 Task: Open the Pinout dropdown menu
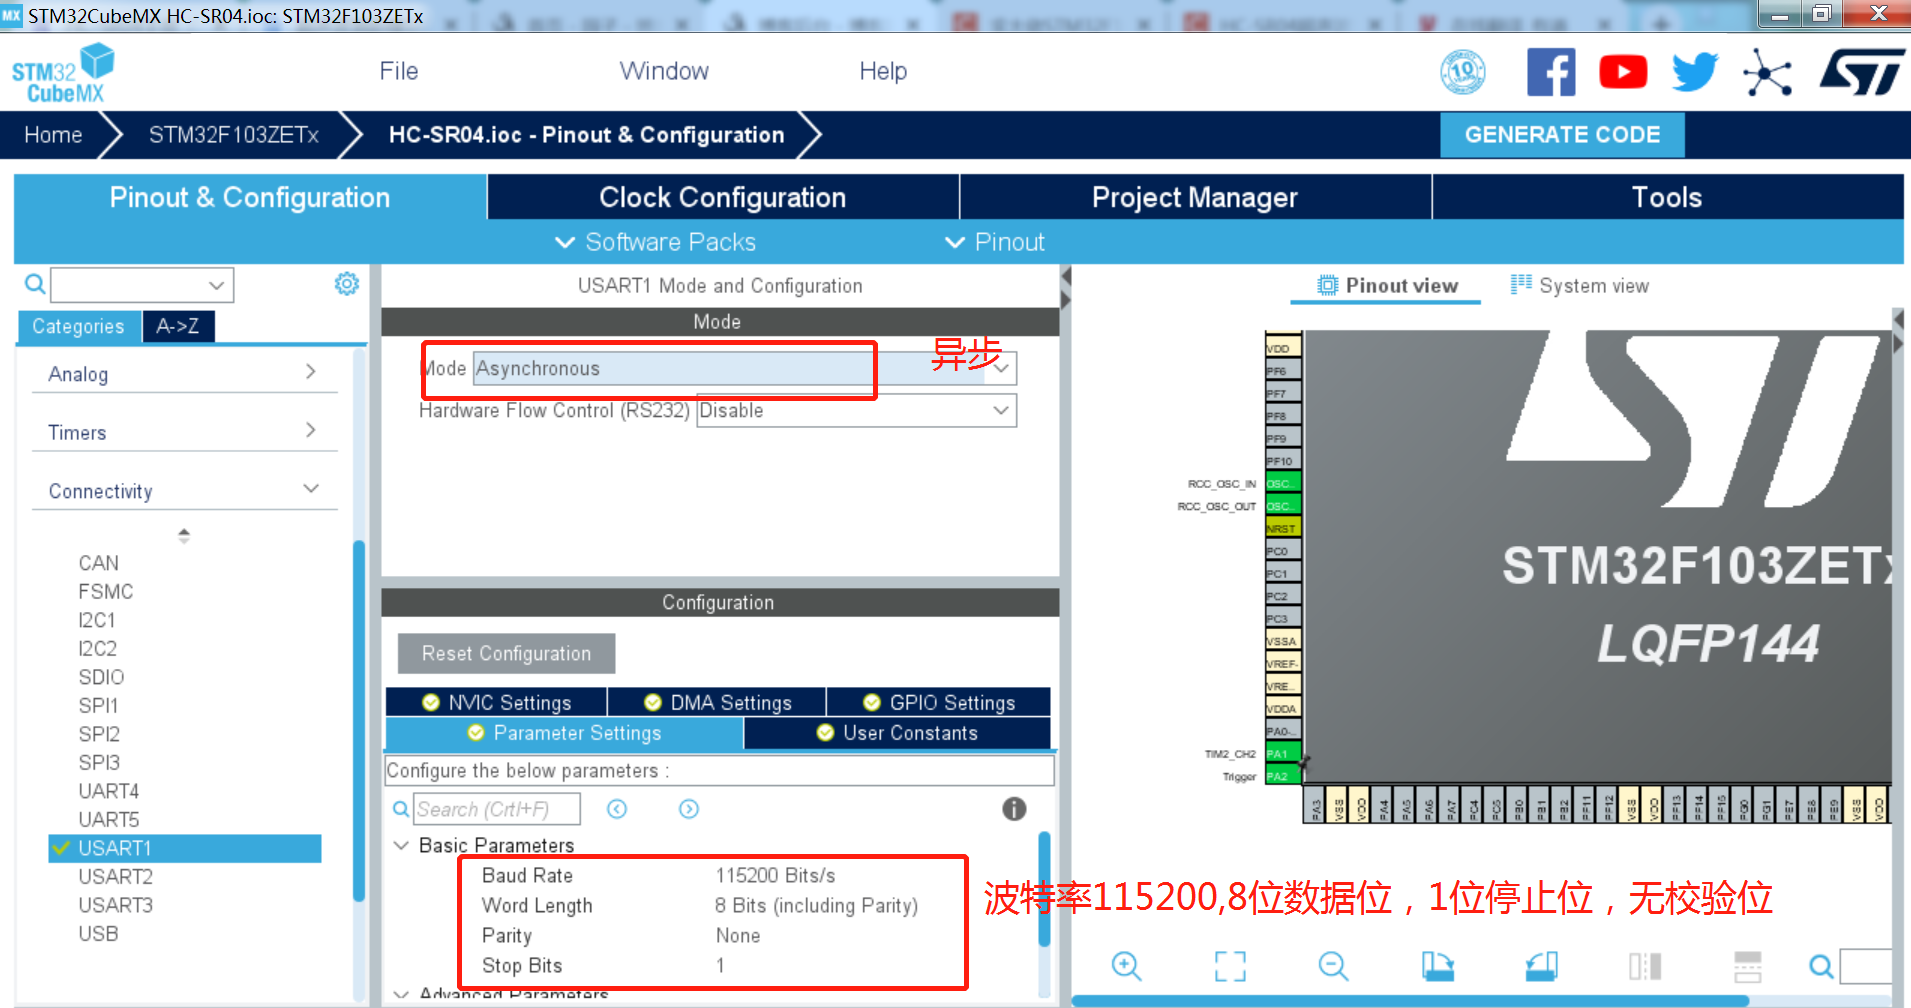coord(995,242)
